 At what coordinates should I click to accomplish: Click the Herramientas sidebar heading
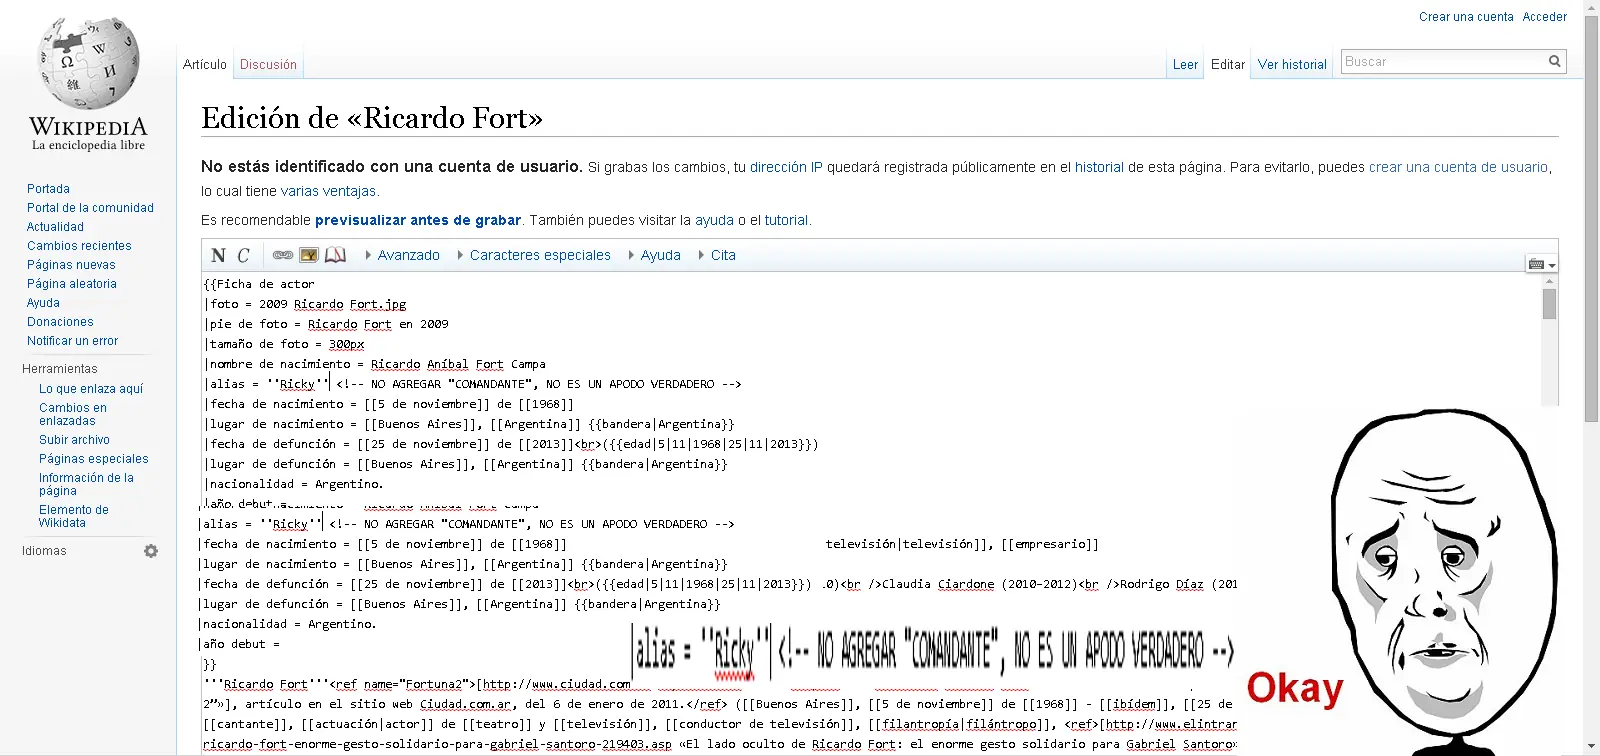(60, 369)
